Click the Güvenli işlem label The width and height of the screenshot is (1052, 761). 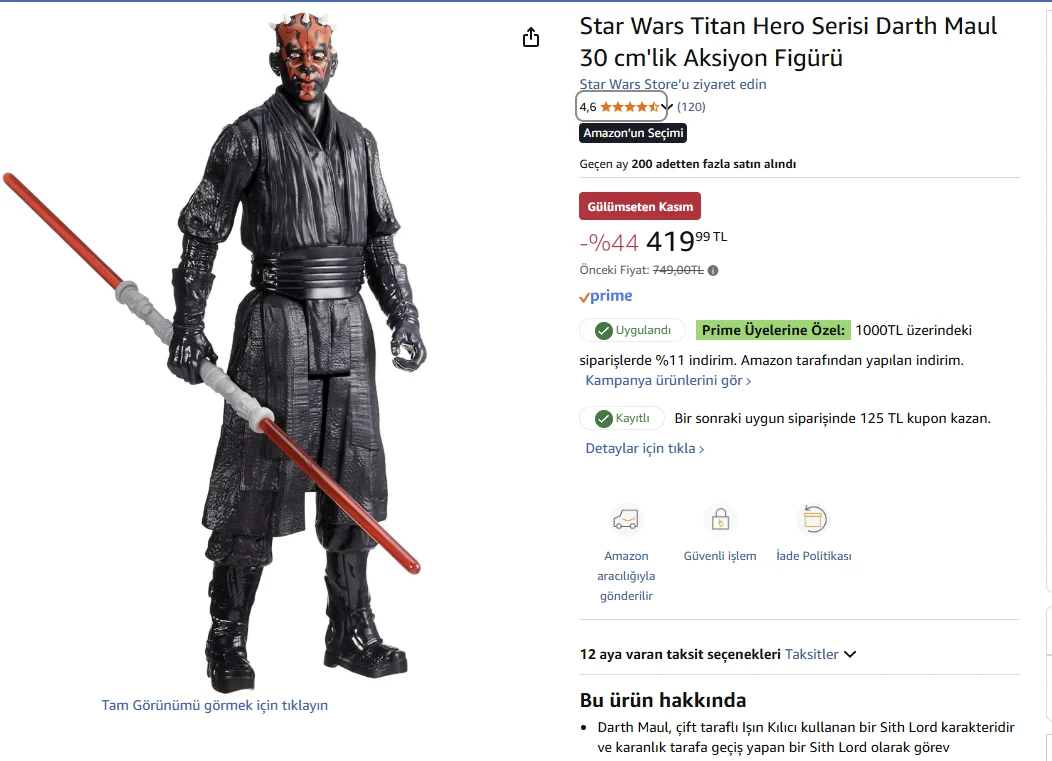click(720, 556)
